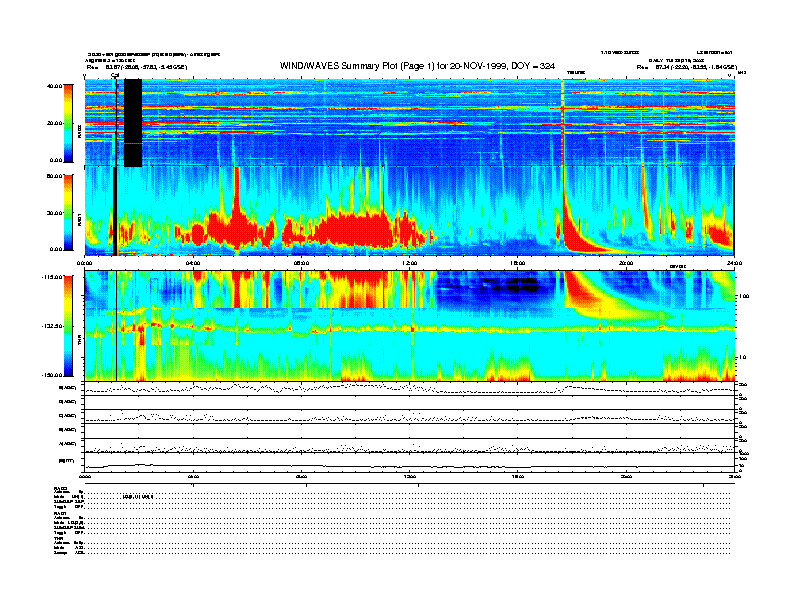Click 12:00 tick label below RAD1 spectrogram
This screenshot has height=612, width=792.
tap(410, 263)
